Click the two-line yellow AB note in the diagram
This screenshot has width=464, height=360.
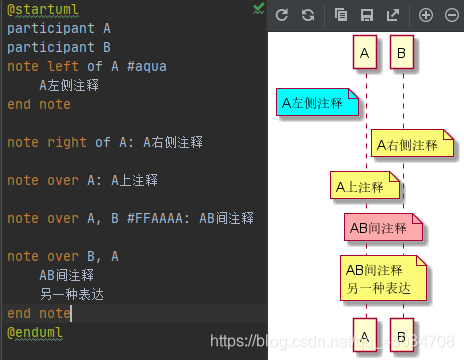383,278
